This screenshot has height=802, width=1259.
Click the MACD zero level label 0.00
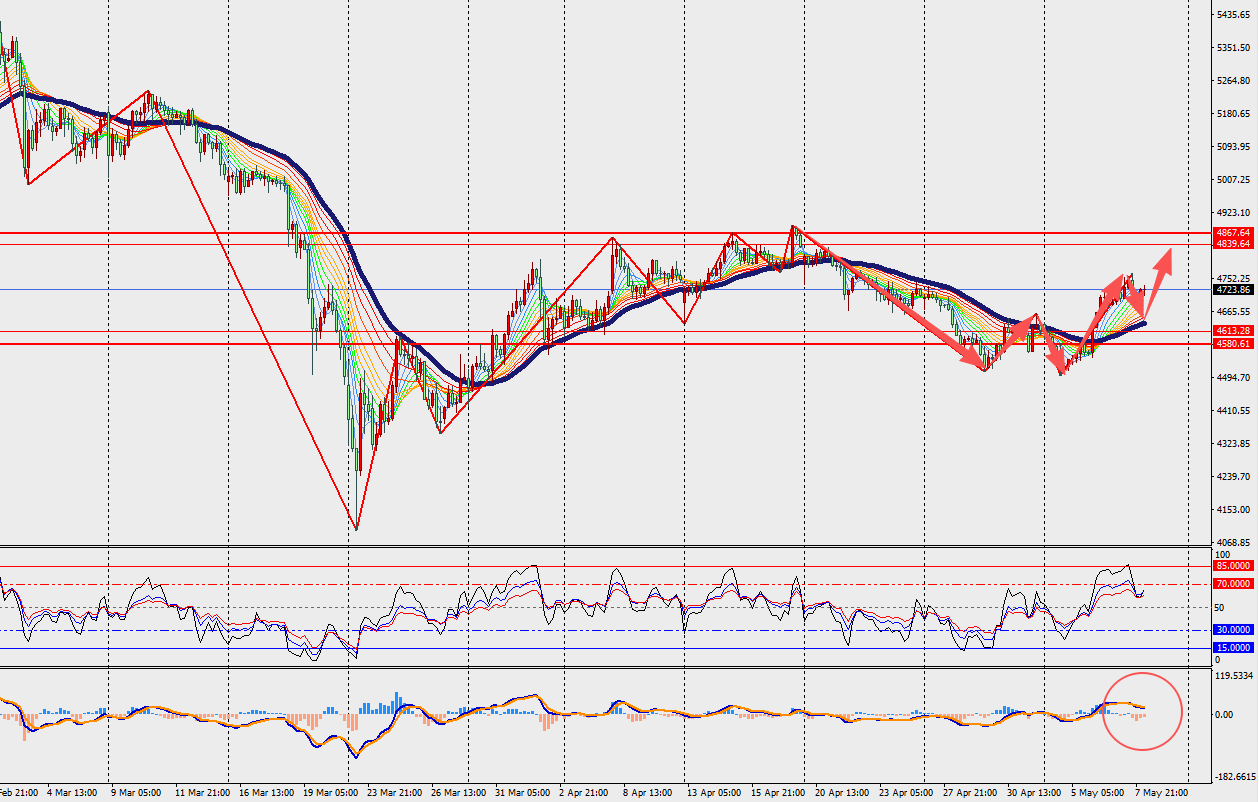(x=1225, y=715)
